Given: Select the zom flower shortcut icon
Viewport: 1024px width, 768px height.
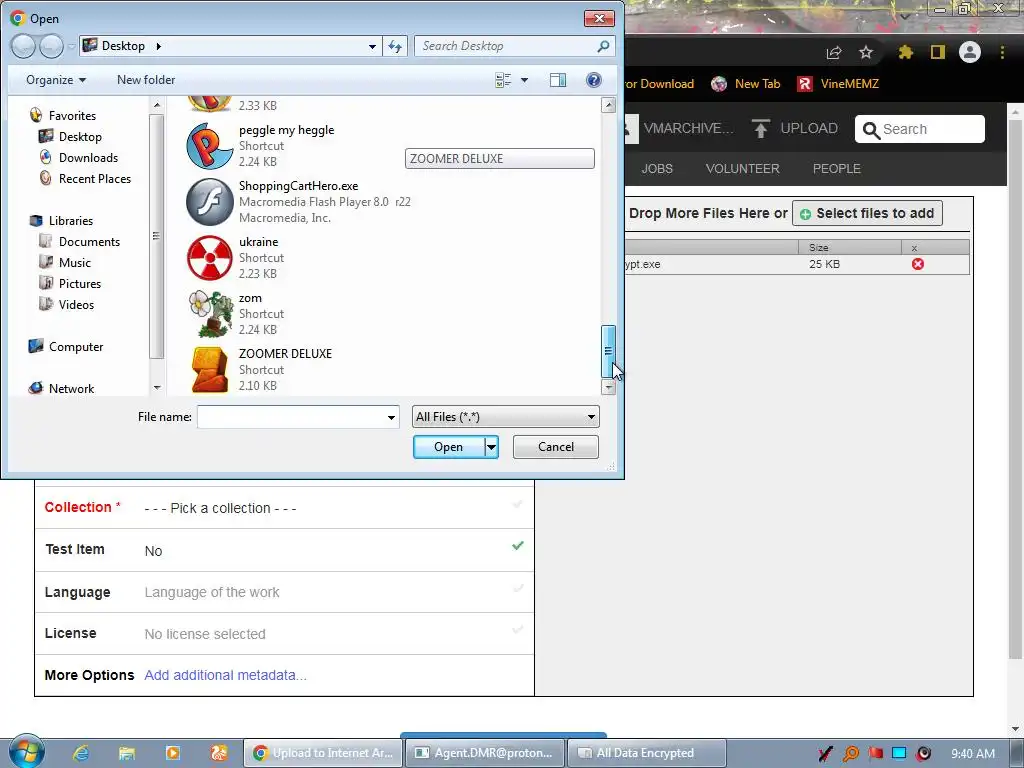Looking at the screenshot, I should tap(210, 313).
